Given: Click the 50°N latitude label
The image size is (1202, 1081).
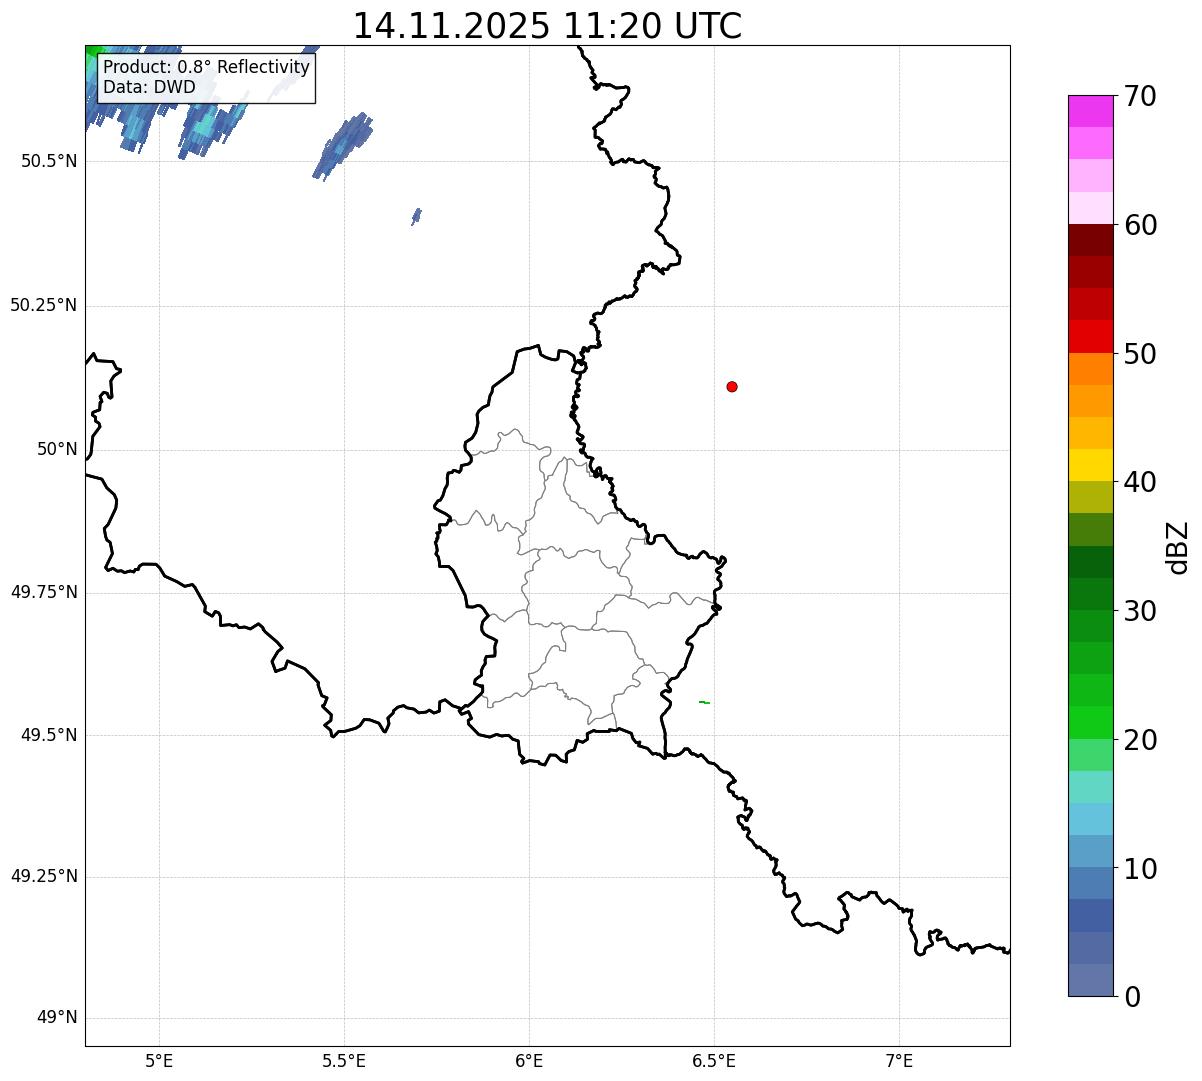Looking at the screenshot, I should point(57,450).
